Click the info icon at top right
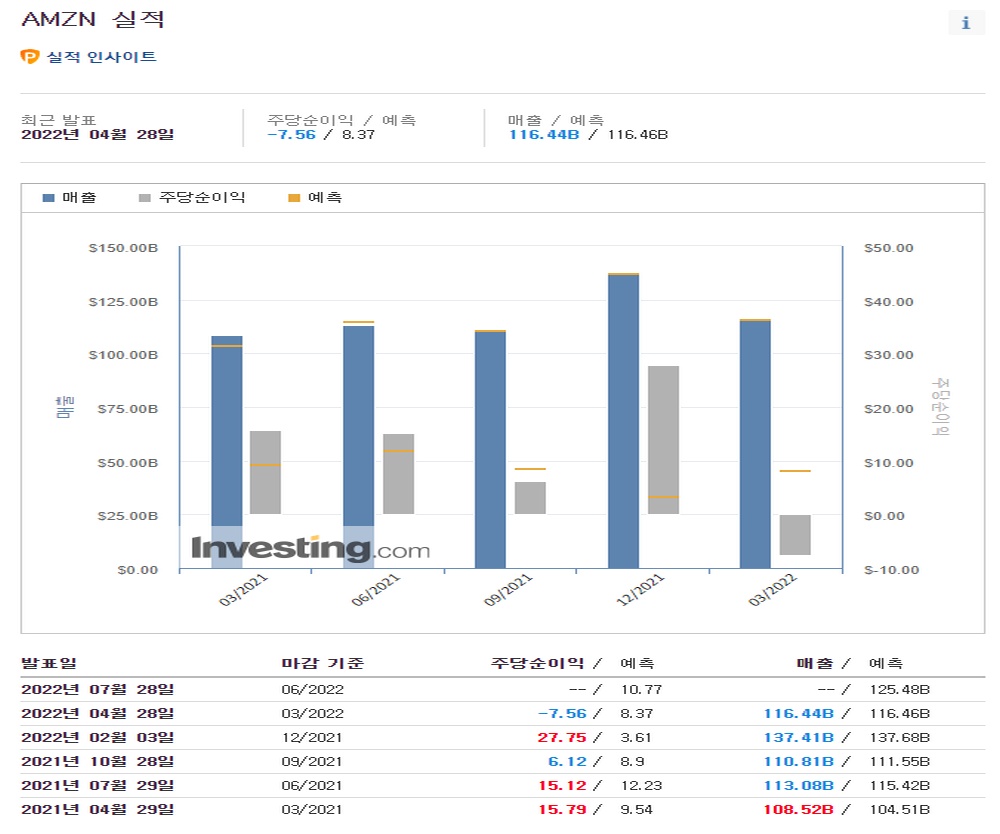Viewport: 1000px width, 834px height. 966,23
